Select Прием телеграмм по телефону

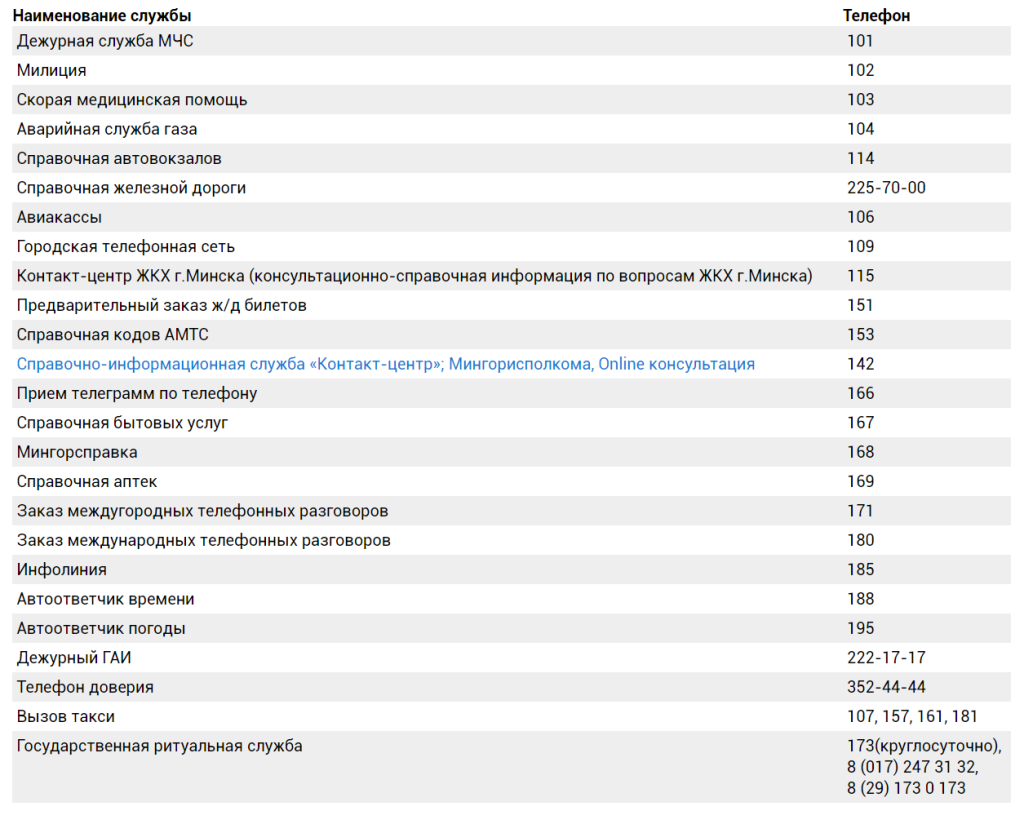tap(137, 393)
